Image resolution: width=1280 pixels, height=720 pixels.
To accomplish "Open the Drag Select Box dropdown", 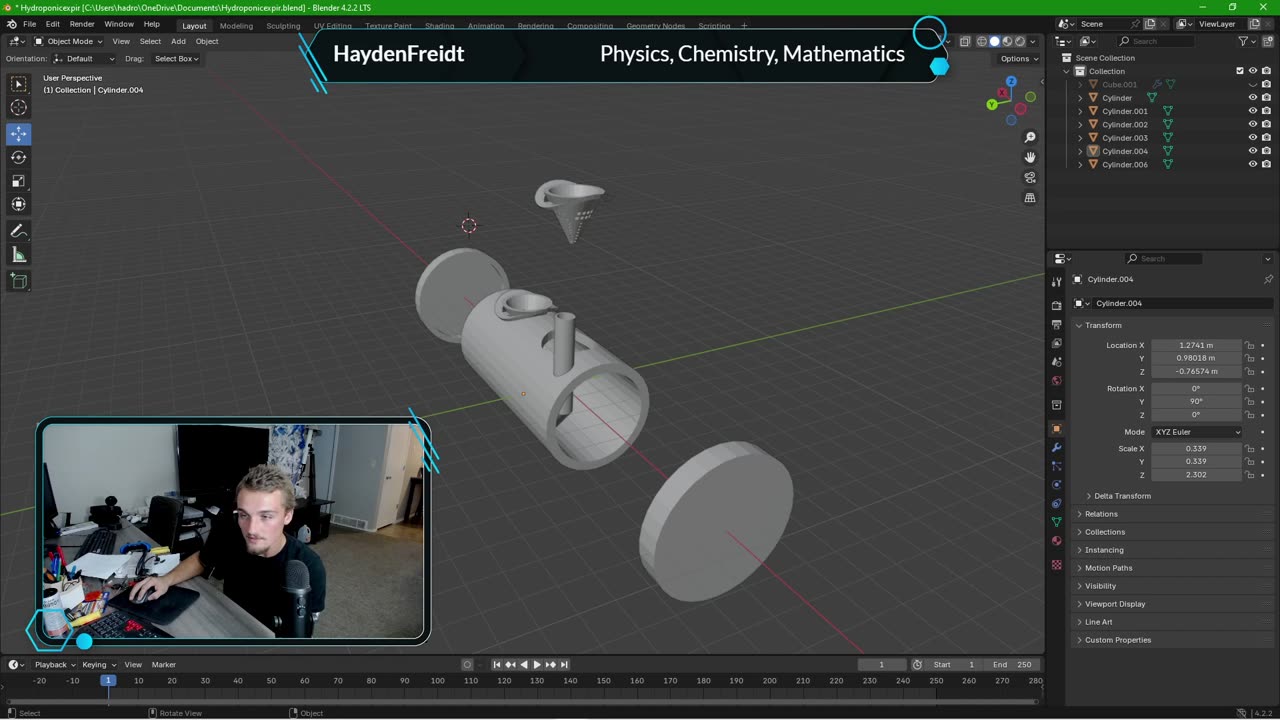I will (x=176, y=59).
